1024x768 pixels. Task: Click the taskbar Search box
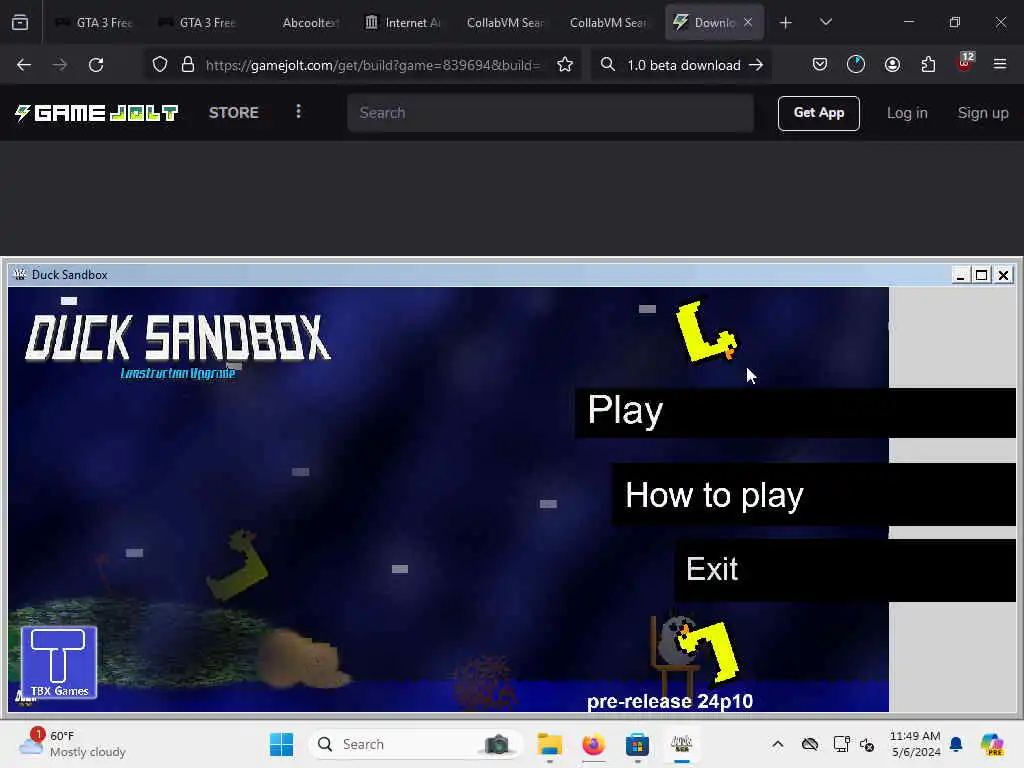tap(415, 744)
